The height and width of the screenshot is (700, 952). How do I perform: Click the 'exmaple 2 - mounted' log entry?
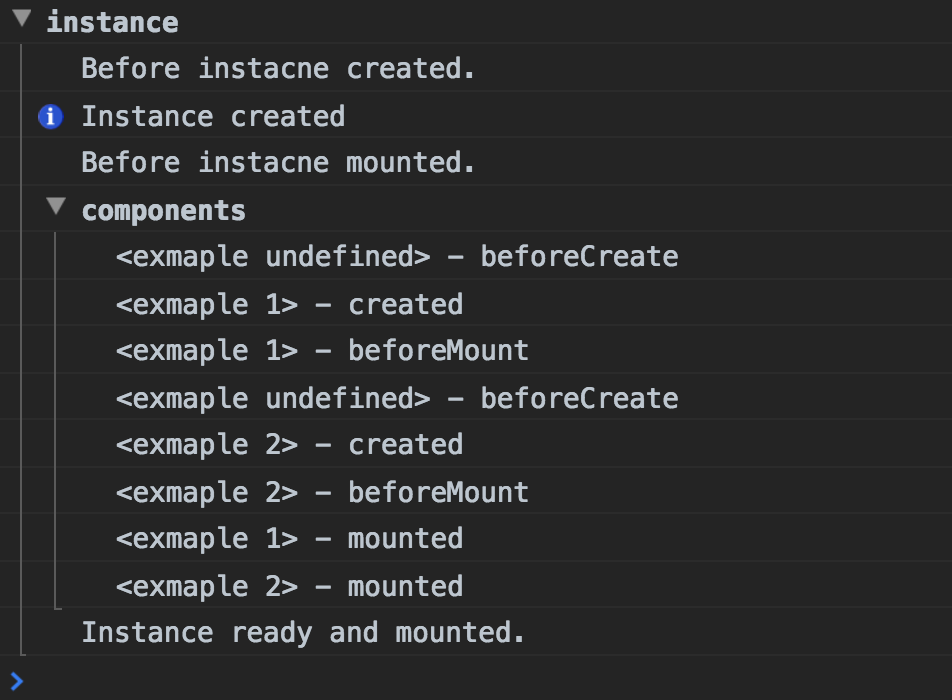point(289,586)
